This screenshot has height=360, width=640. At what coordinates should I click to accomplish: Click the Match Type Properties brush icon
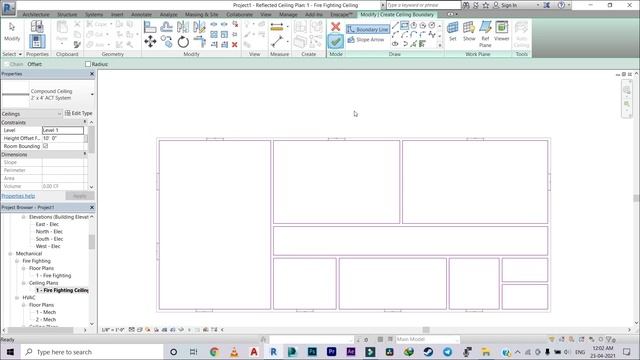tap(77, 44)
